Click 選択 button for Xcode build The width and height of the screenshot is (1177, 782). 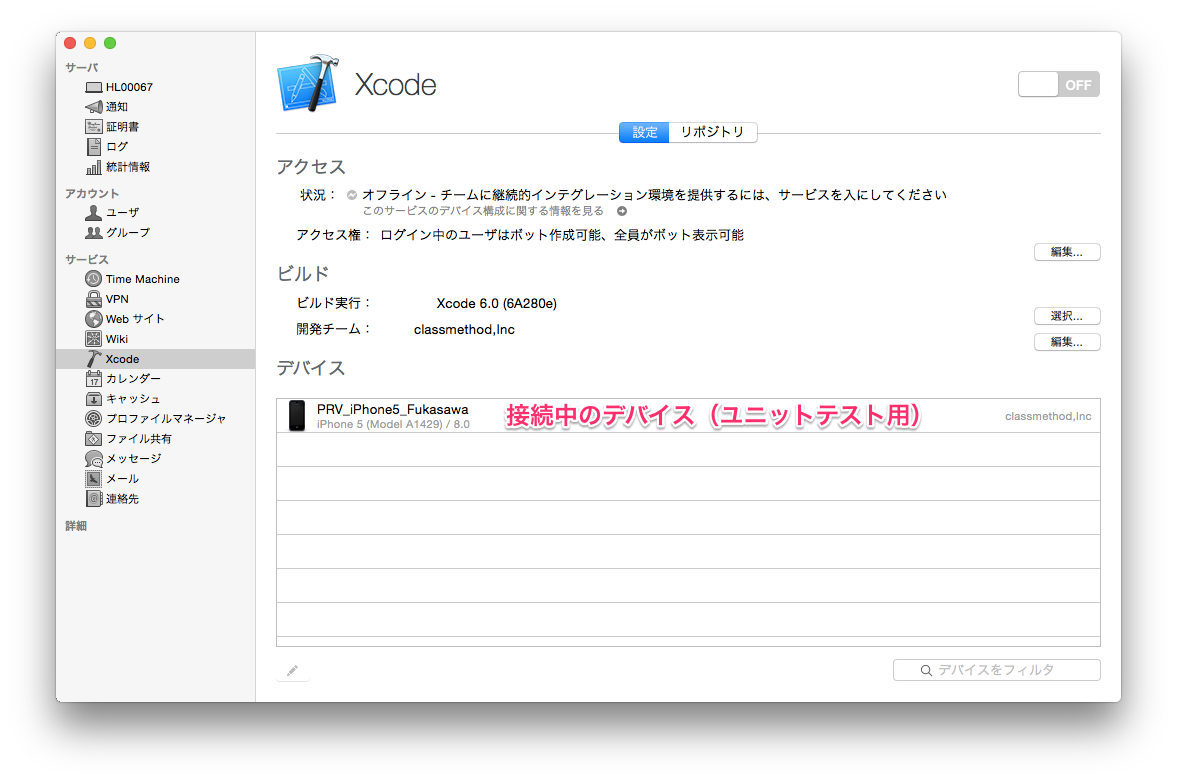(1066, 316)
